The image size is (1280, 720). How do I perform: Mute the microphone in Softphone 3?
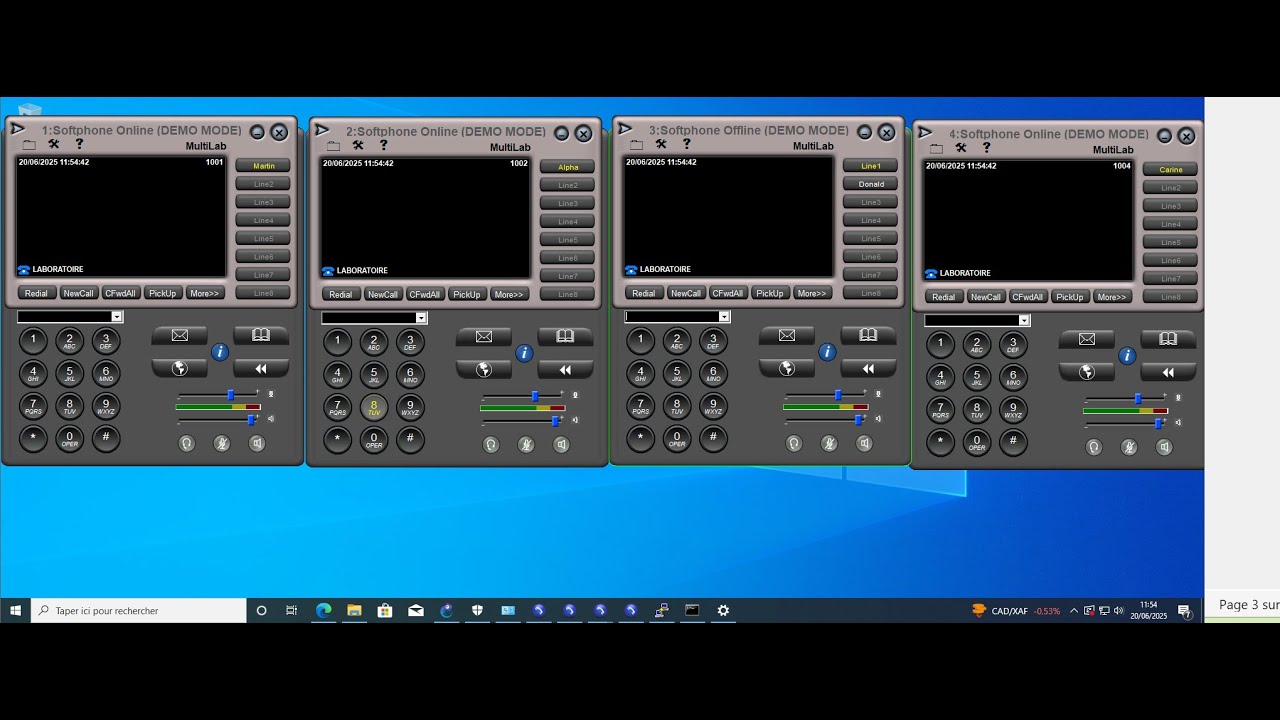click(828, 443)
